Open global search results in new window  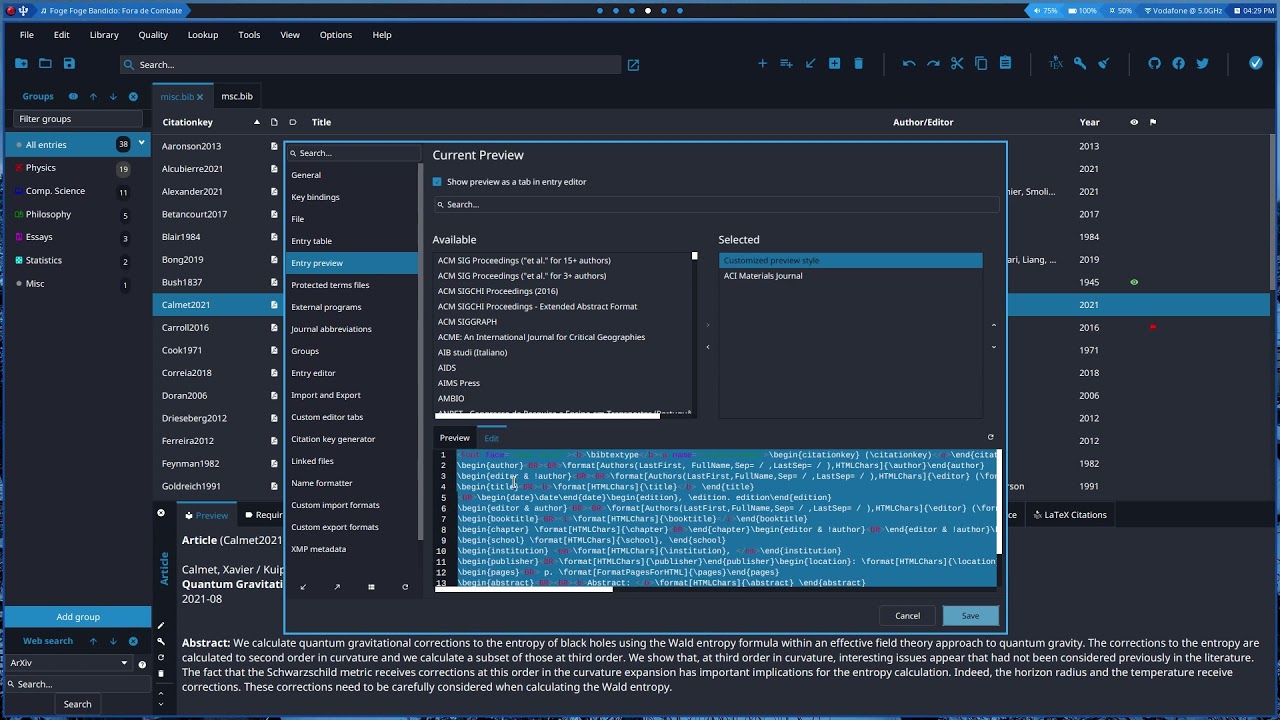click(x=633, y=65)
